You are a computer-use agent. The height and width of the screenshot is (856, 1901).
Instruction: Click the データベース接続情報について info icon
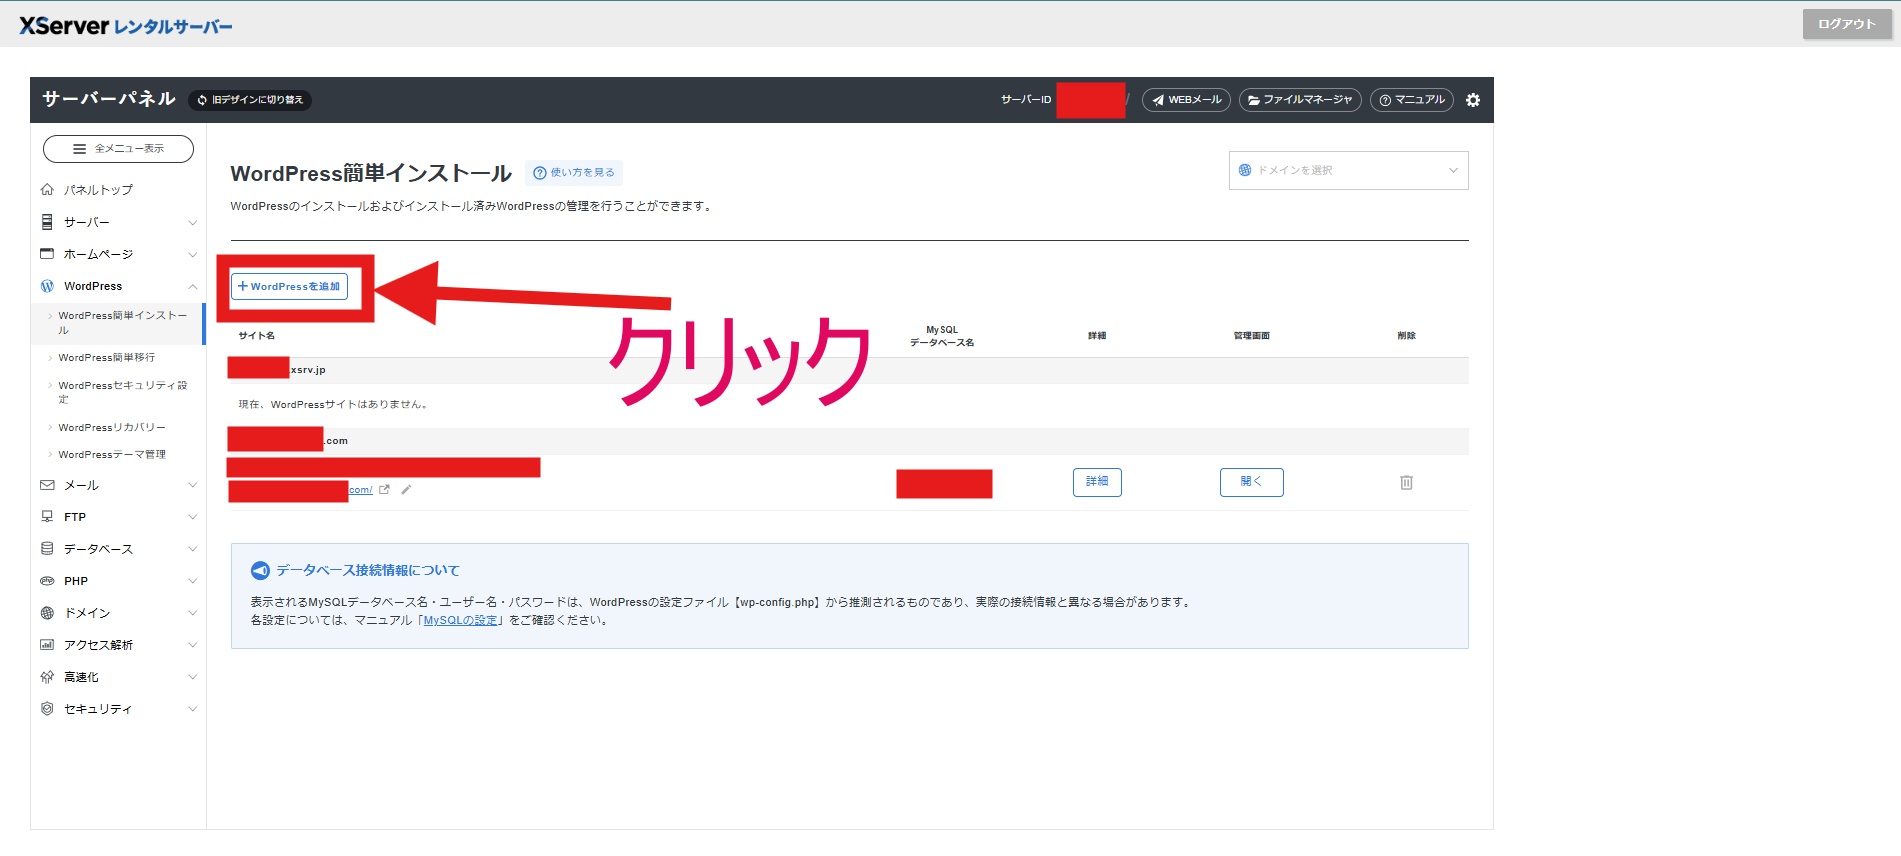coord(260,571)
